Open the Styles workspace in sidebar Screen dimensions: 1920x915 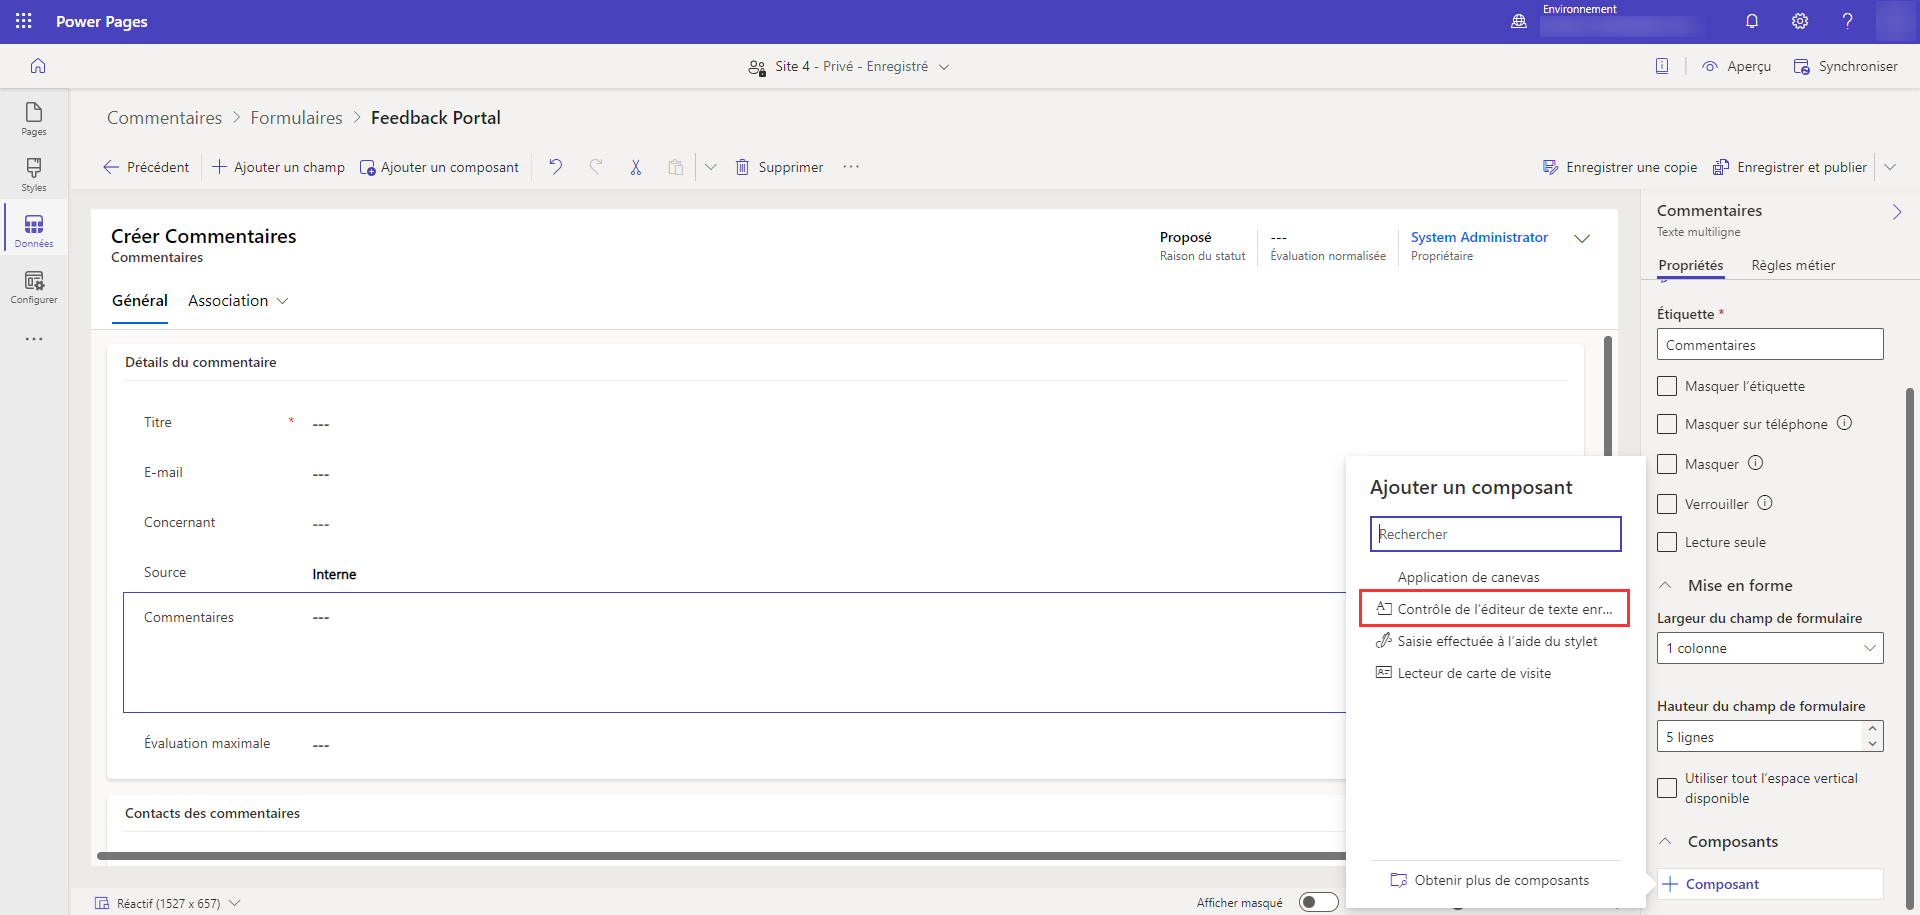34,174
